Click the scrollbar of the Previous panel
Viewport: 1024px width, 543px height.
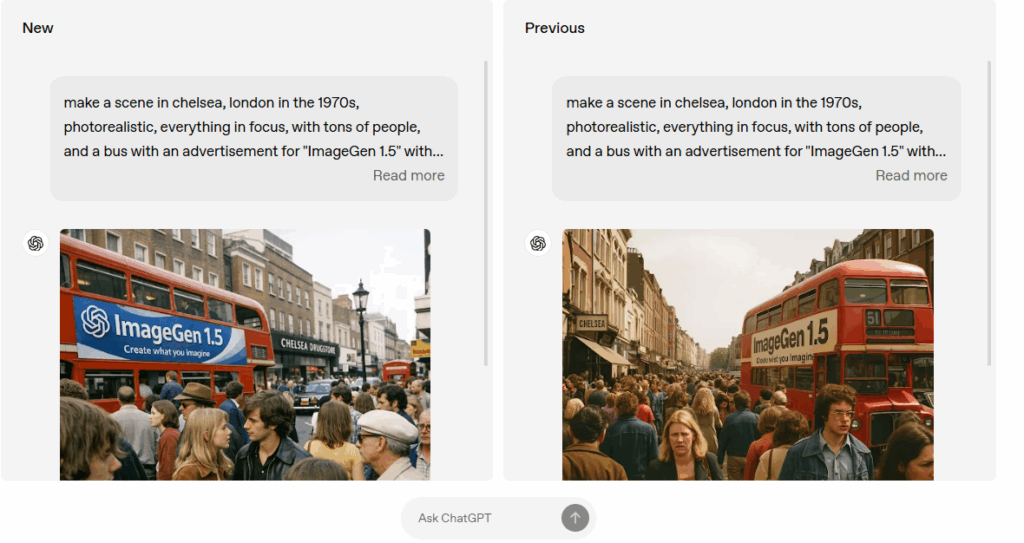pyautogui.click(x=989, y=213)
